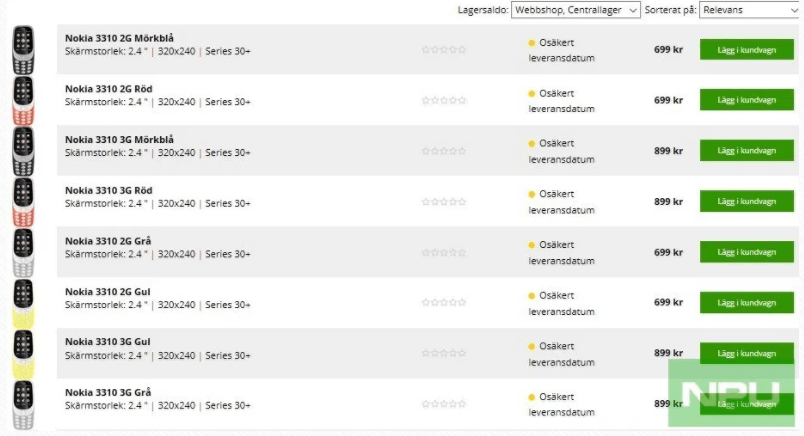The image size is (804, 436).
Task: Select the Nokia 3310 3G Gul thumbnail
Action: (23, 354)
